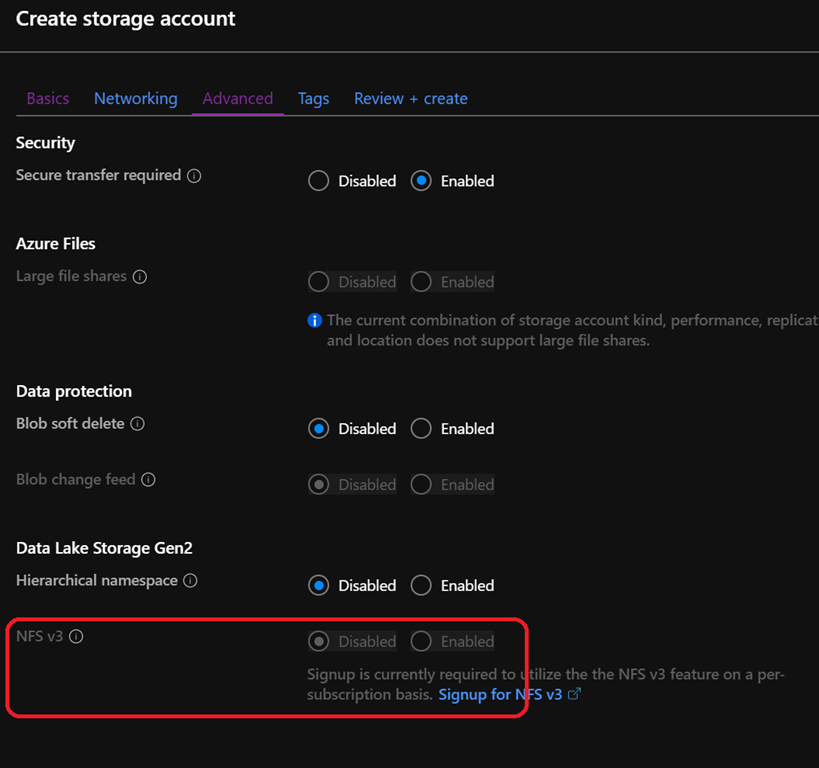Viewport: 819px width, 768px height.
Task: Switch to the Basics tab
Action: click(48, 99)
